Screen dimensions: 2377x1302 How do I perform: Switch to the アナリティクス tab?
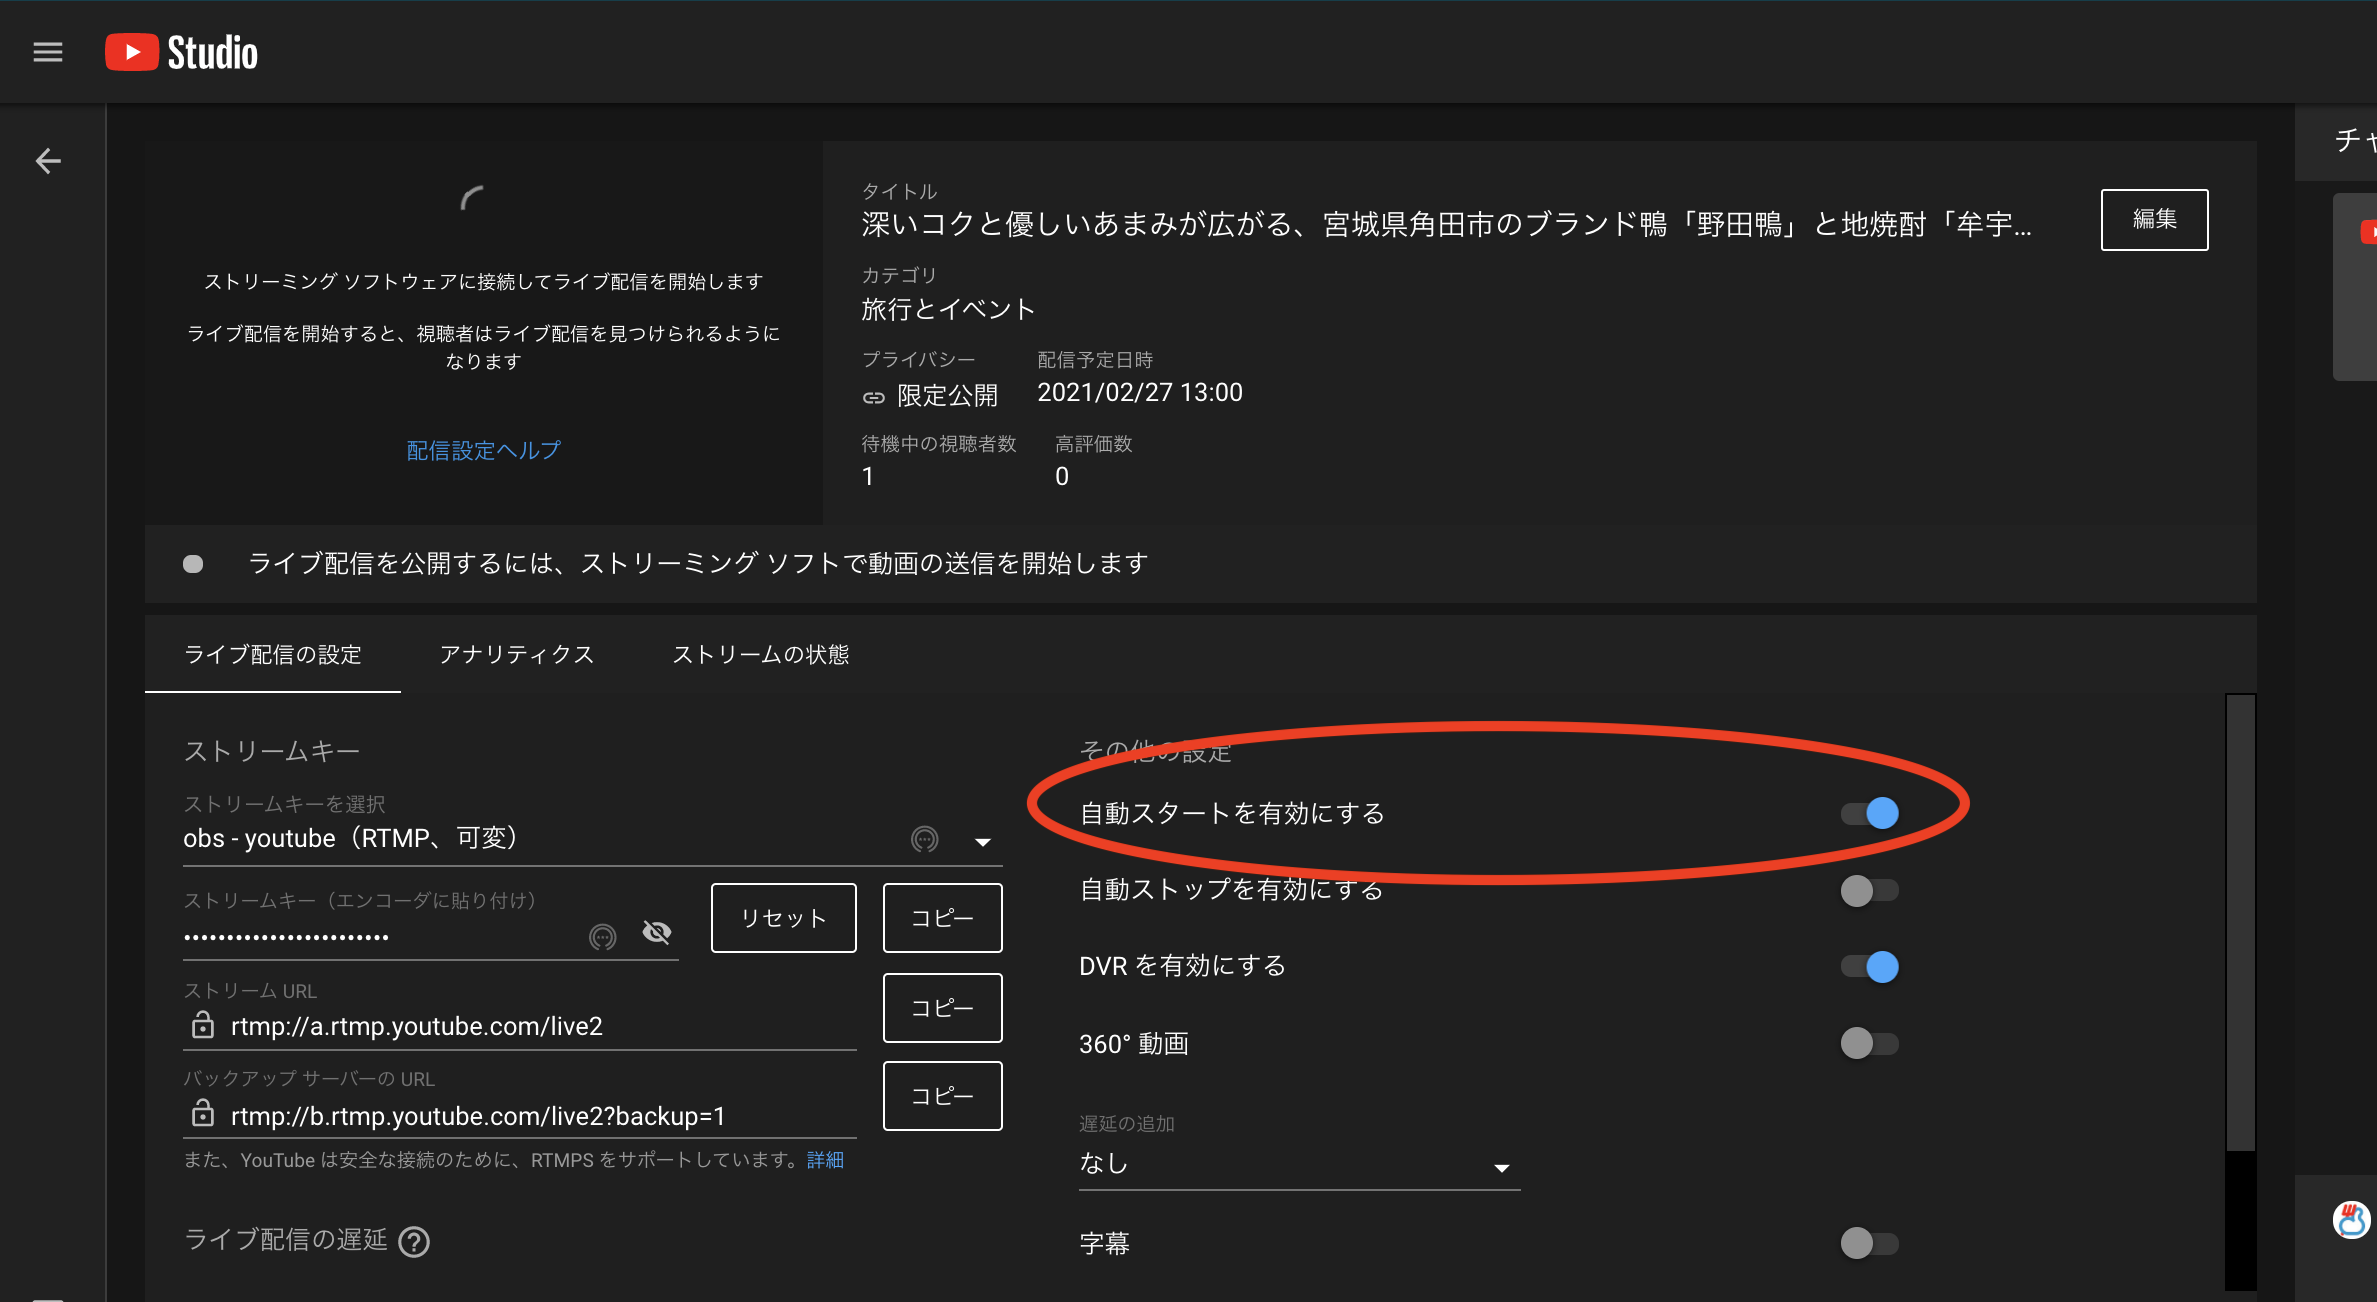click(516, 654)
